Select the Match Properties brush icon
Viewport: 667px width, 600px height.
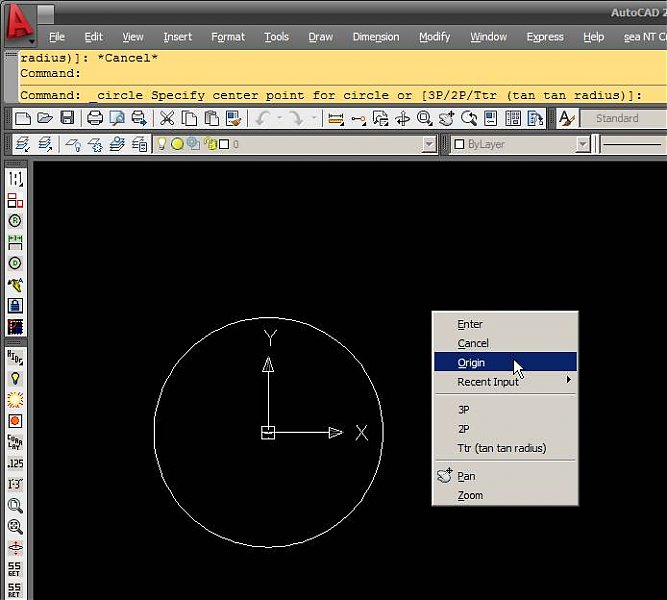[x=234, y=118]
